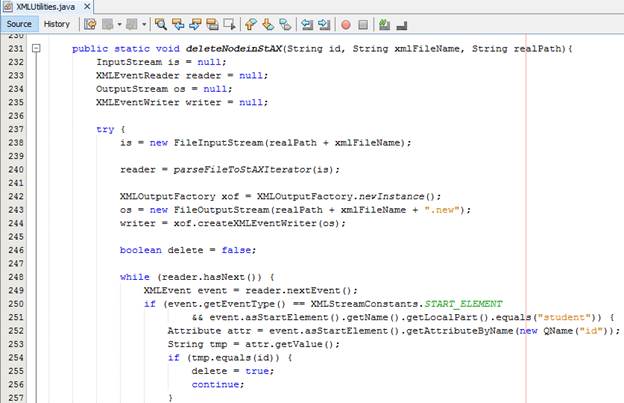Viewport: 624px width, 403px height.
Task: Toggle highlight search results
Action: (212, 25)
